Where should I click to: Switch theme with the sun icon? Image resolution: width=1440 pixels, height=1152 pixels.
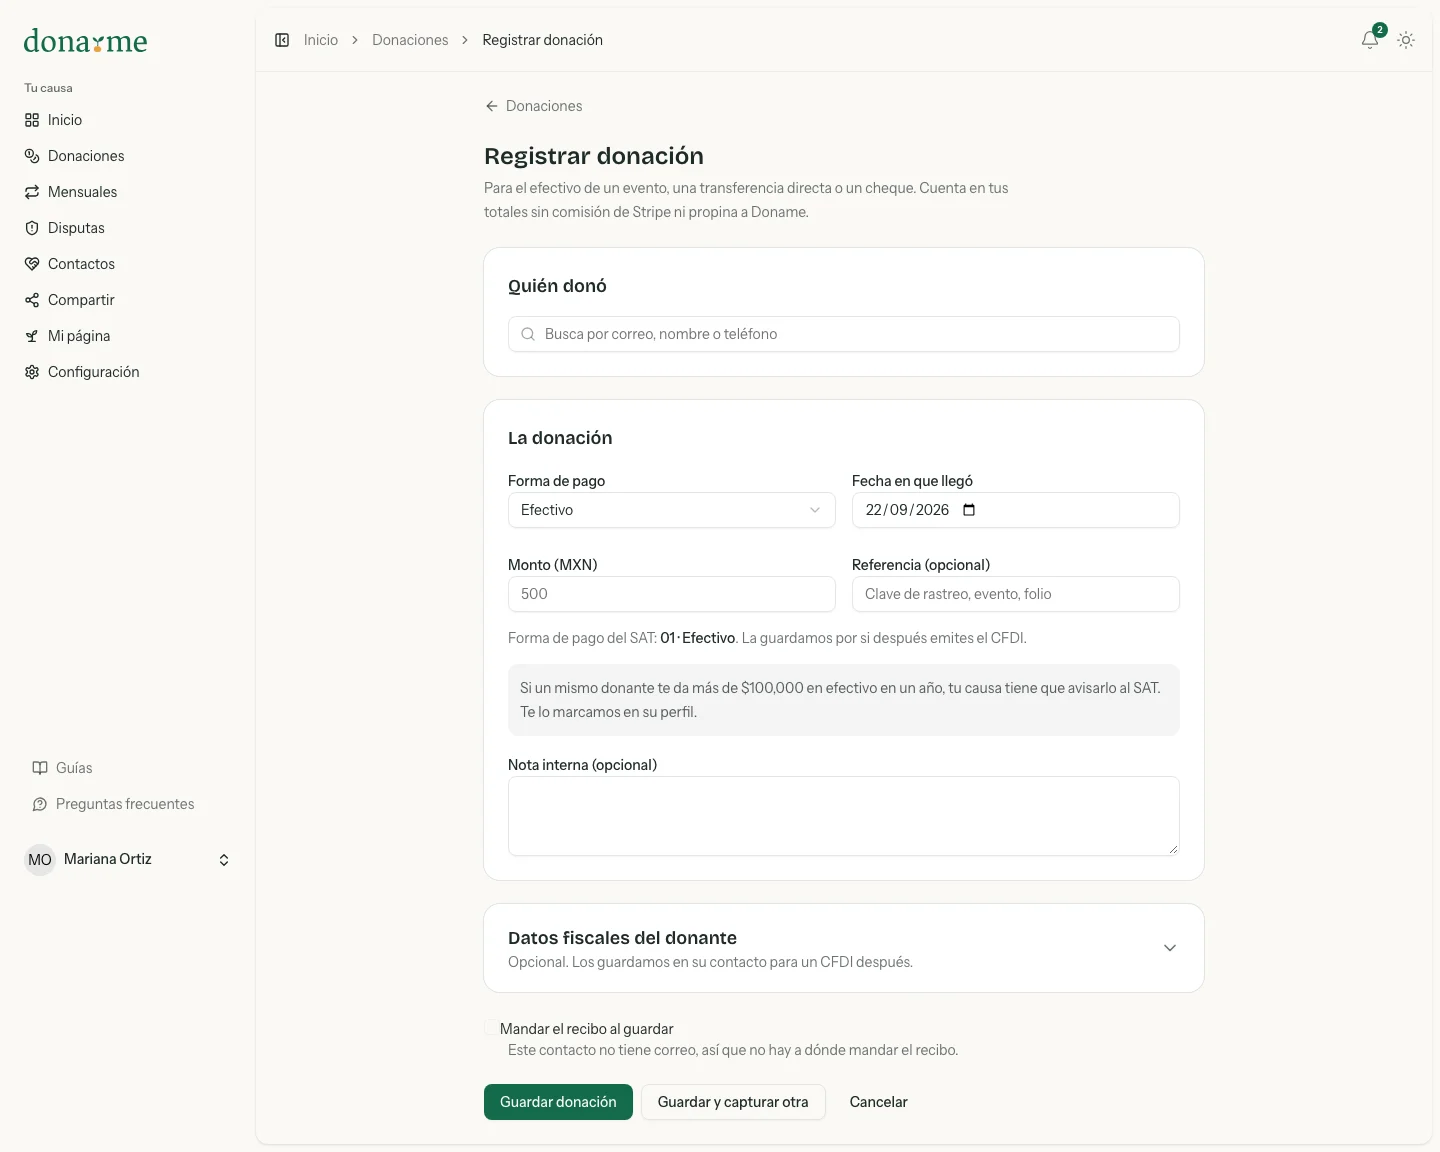[1406, 40]
